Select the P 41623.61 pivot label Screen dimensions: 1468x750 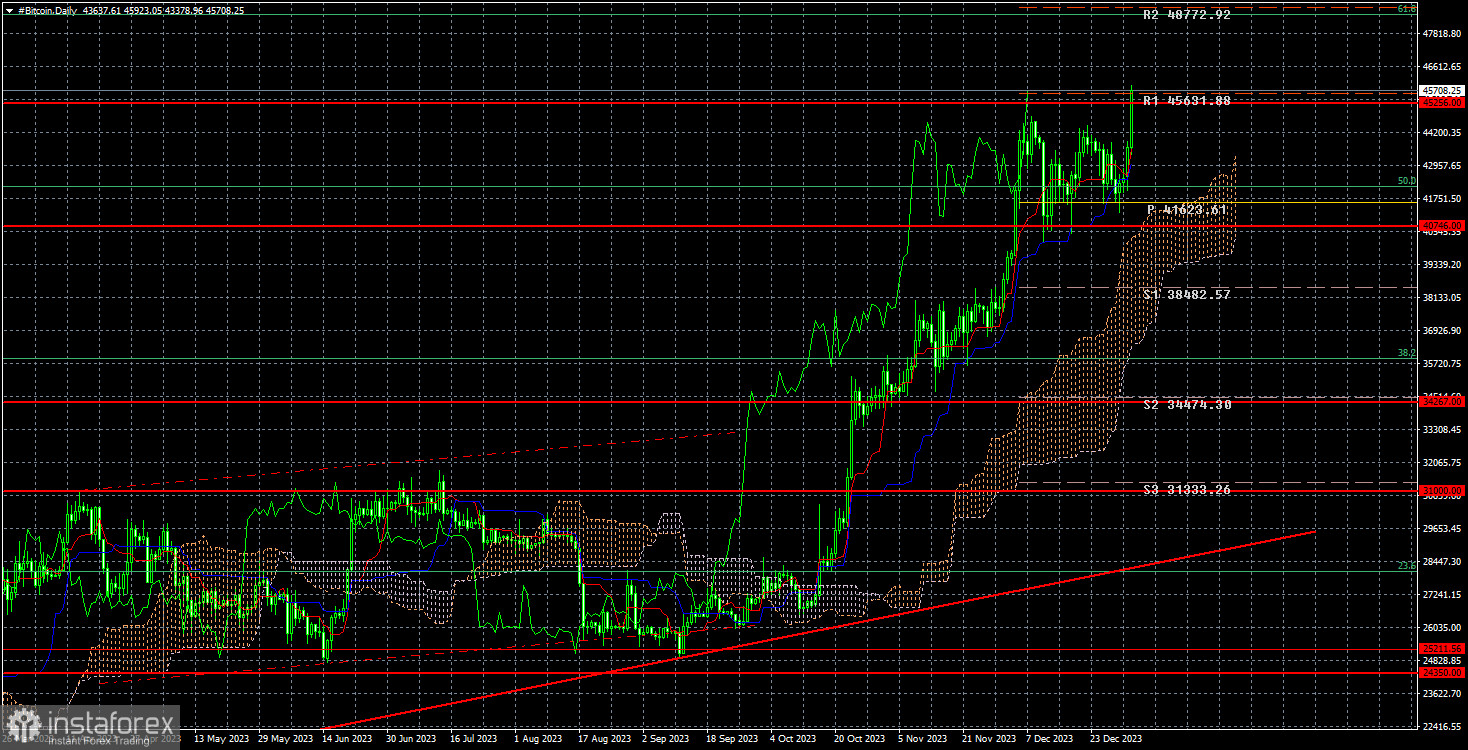(1187, 210)
